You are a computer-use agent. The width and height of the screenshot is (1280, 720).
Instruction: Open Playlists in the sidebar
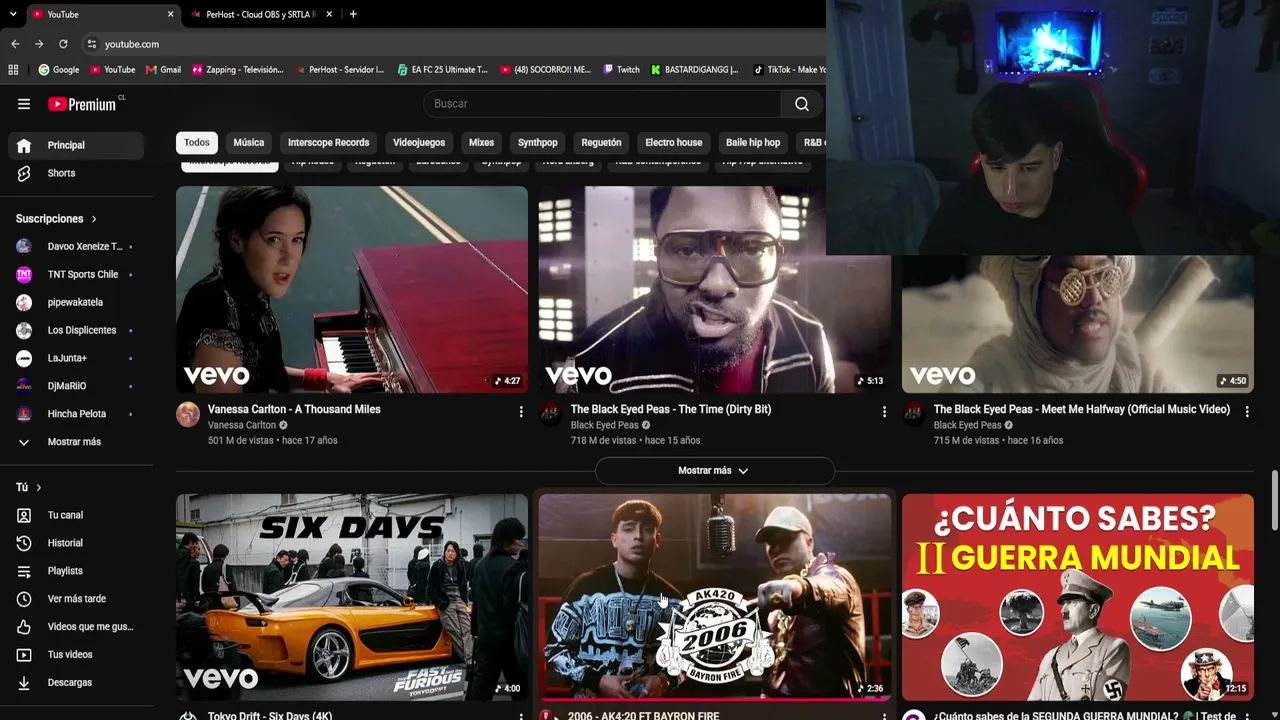(x=76, y=571)
